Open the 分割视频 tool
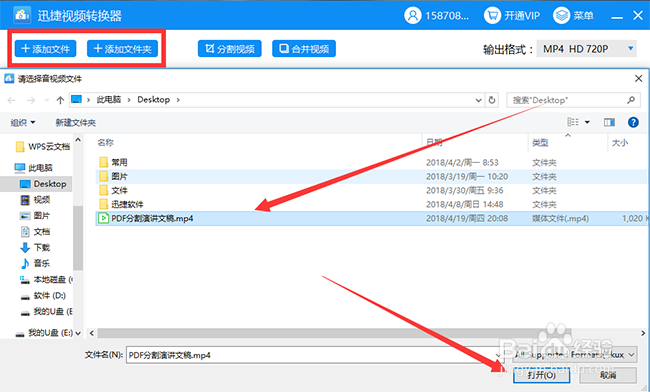Image resolution: width=650 pixels, height=392 pixels. pyautogui.click(x=230, y=48)
